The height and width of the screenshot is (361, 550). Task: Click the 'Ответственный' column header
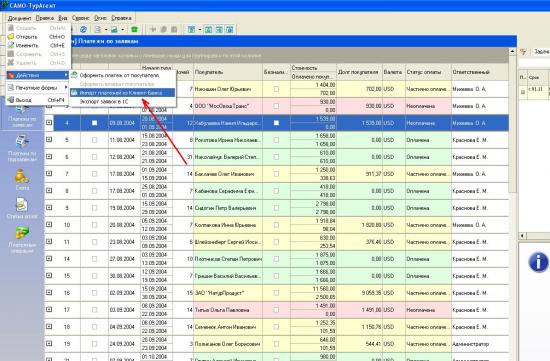tap(480, 72)
